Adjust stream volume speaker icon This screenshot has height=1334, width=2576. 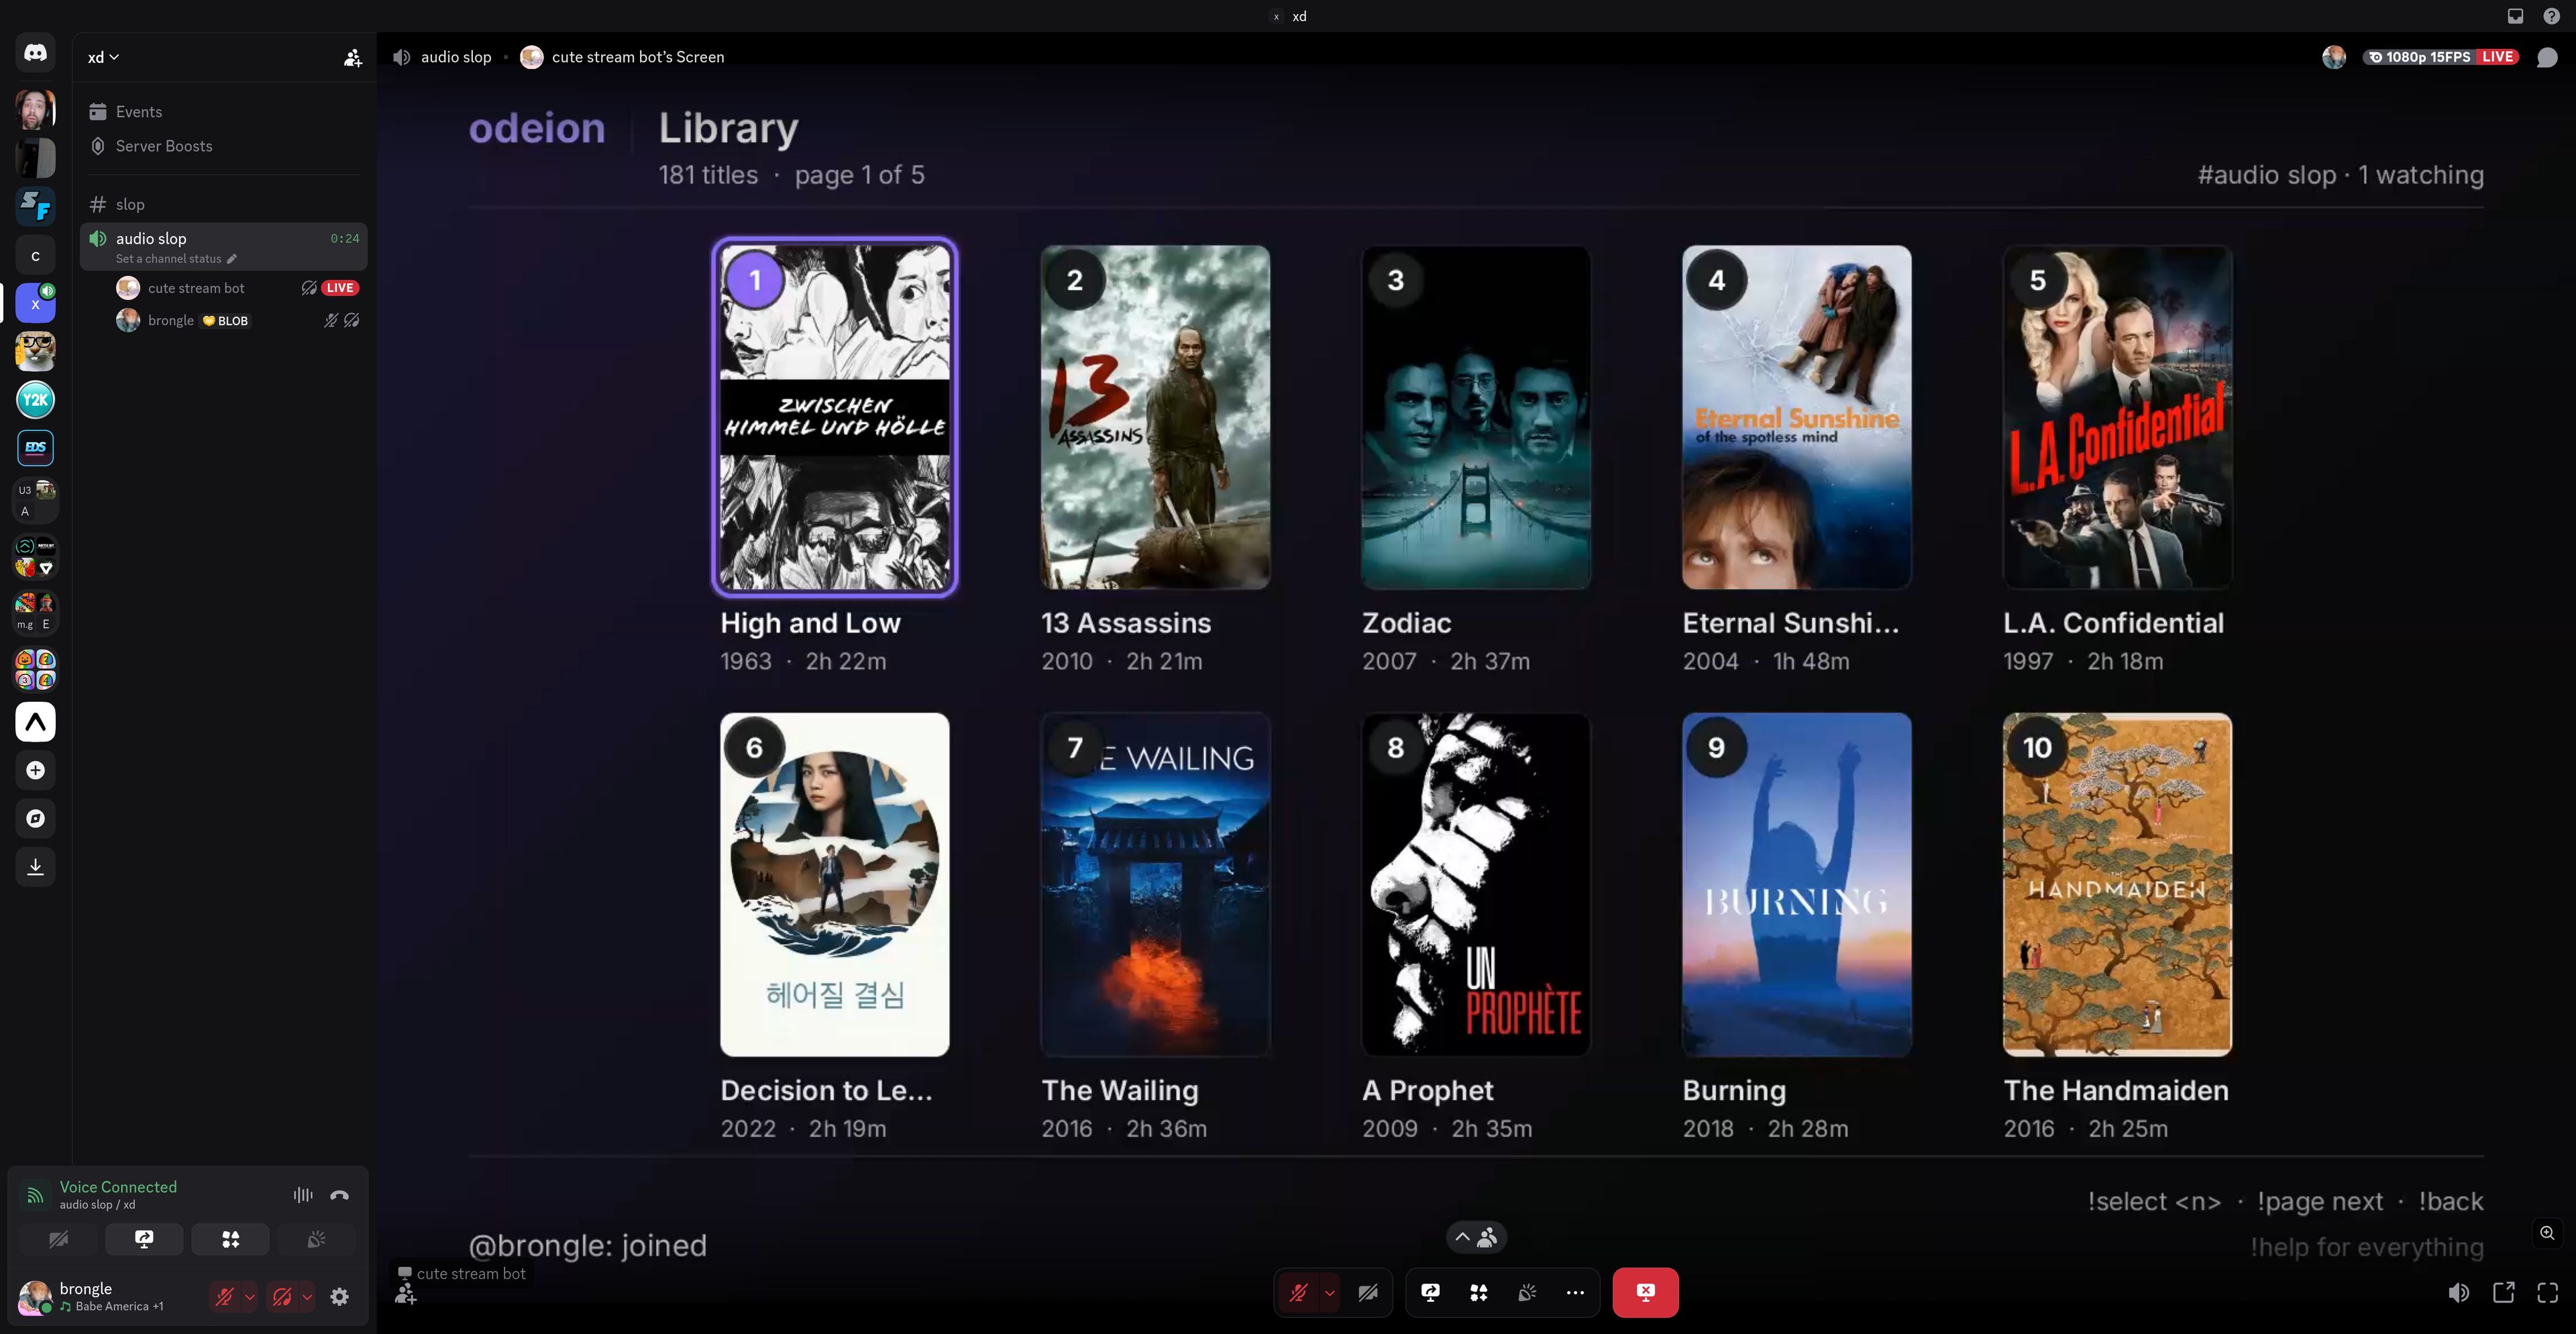(2458, 1292)
